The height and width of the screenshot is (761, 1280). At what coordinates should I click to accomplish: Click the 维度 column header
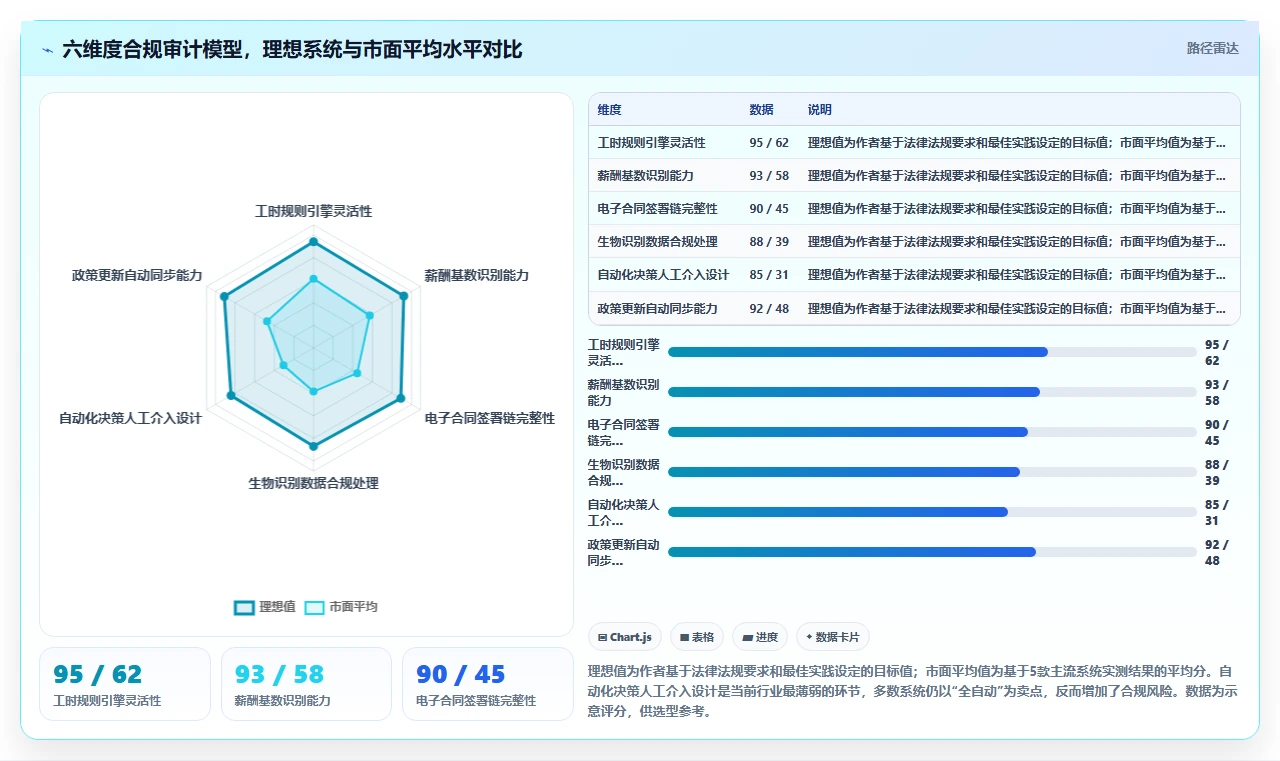[610, 110]
